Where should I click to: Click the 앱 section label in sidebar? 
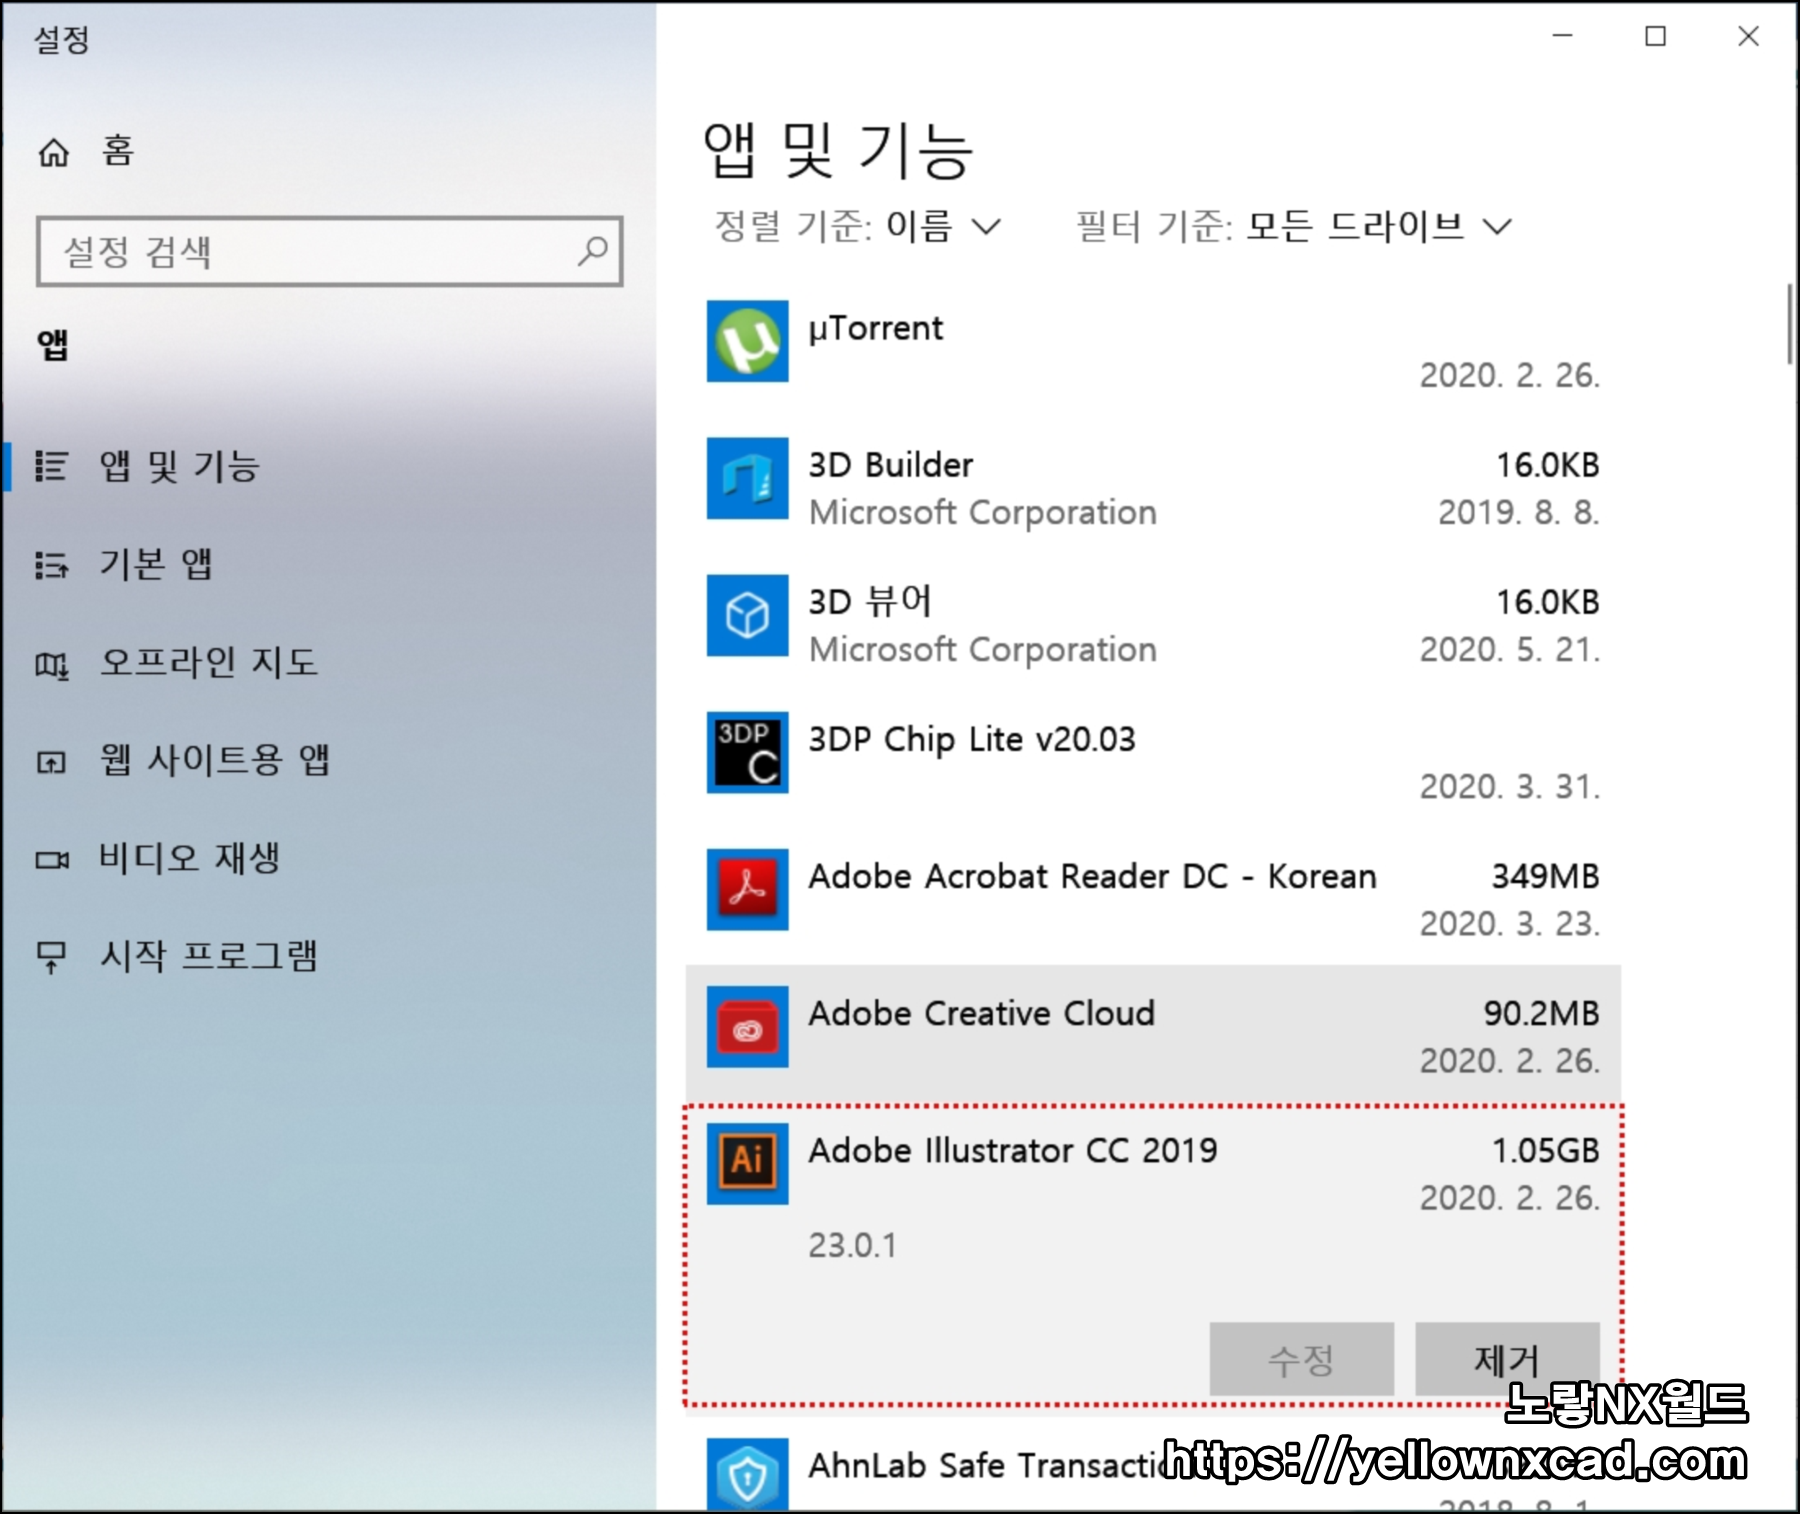click(x=53, y=346)
